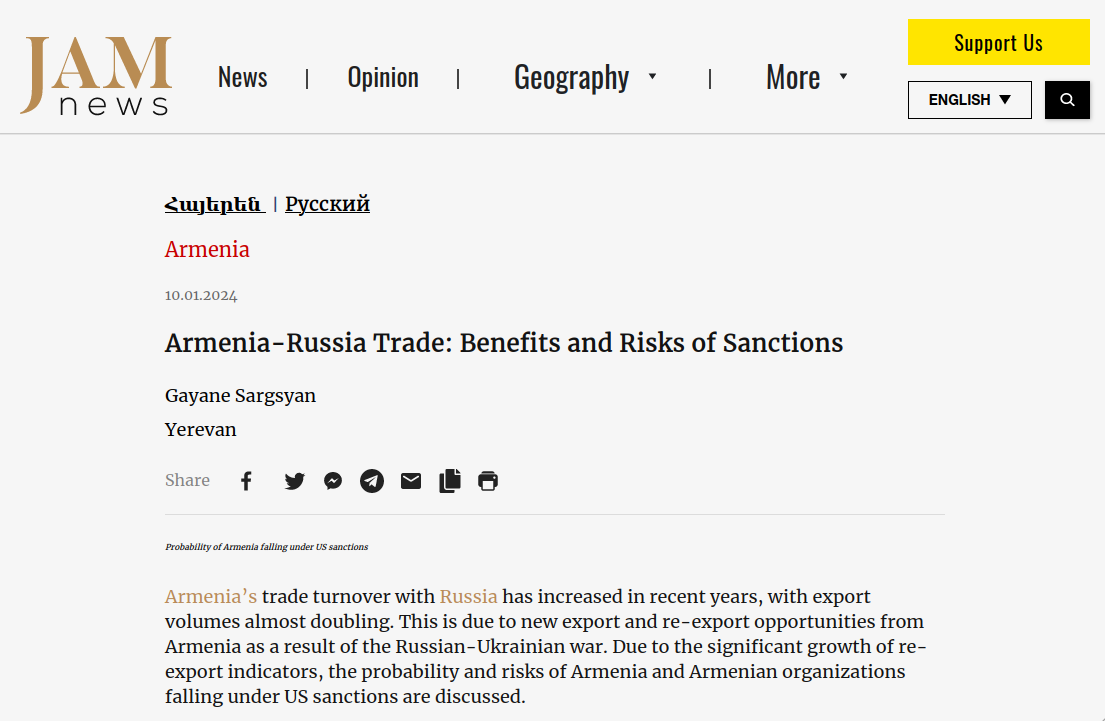This screenshot has height=721, width=1105.
Task: Switch to Русский version
Action: [x=327, y=204]
